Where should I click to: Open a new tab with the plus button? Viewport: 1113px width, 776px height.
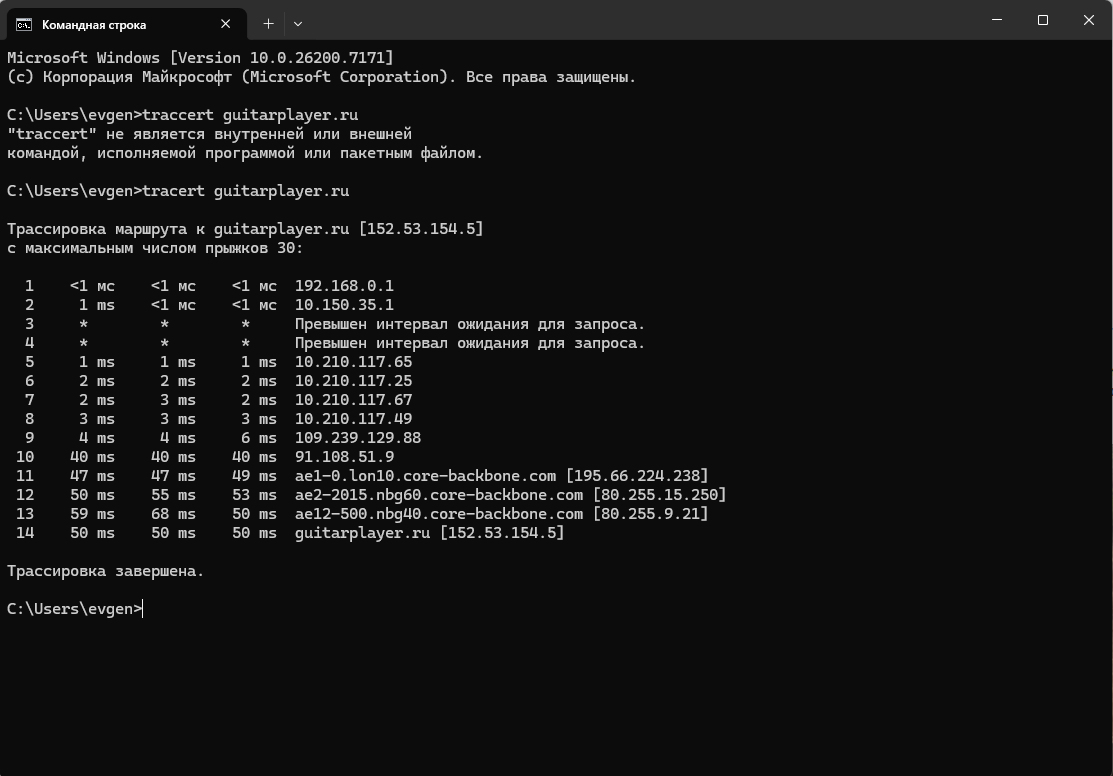coord(268,23)
